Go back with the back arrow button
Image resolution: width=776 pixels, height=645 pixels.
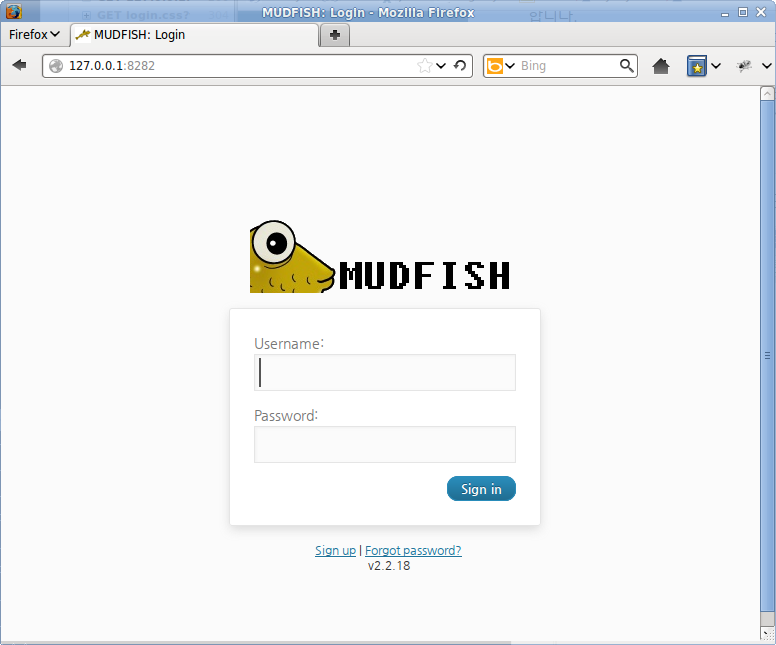(19, 65)
